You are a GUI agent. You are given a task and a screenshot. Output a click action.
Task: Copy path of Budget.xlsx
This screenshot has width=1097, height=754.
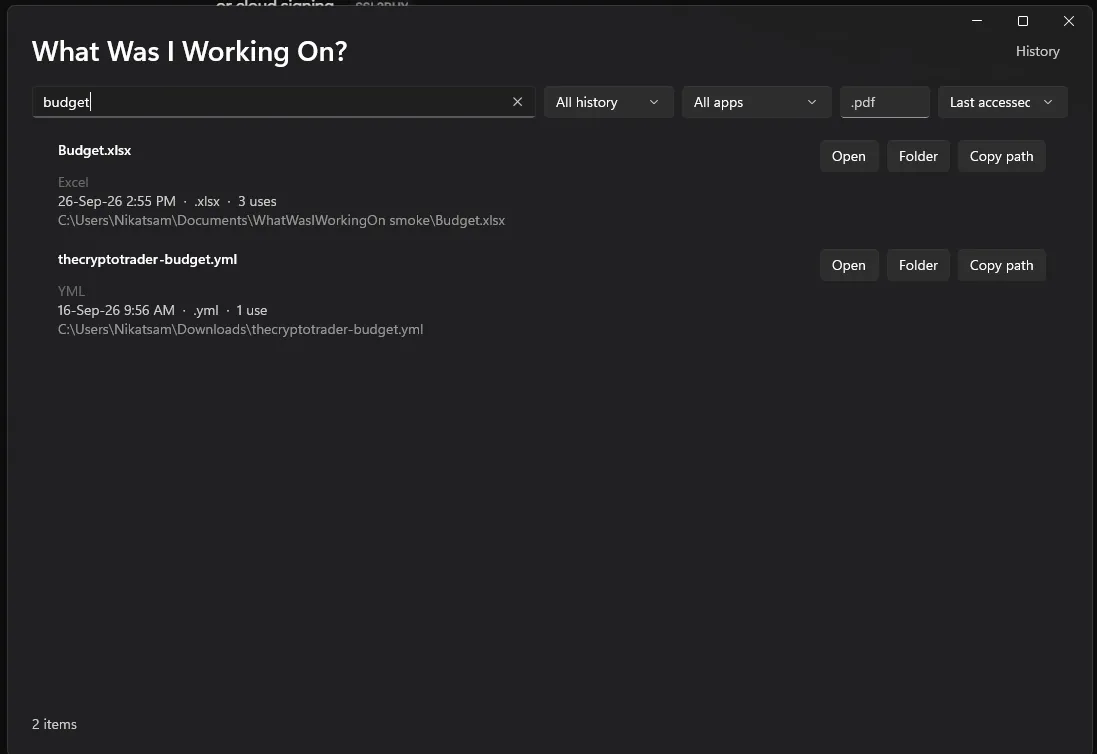pyautogui.click(x=1001, y=156)
